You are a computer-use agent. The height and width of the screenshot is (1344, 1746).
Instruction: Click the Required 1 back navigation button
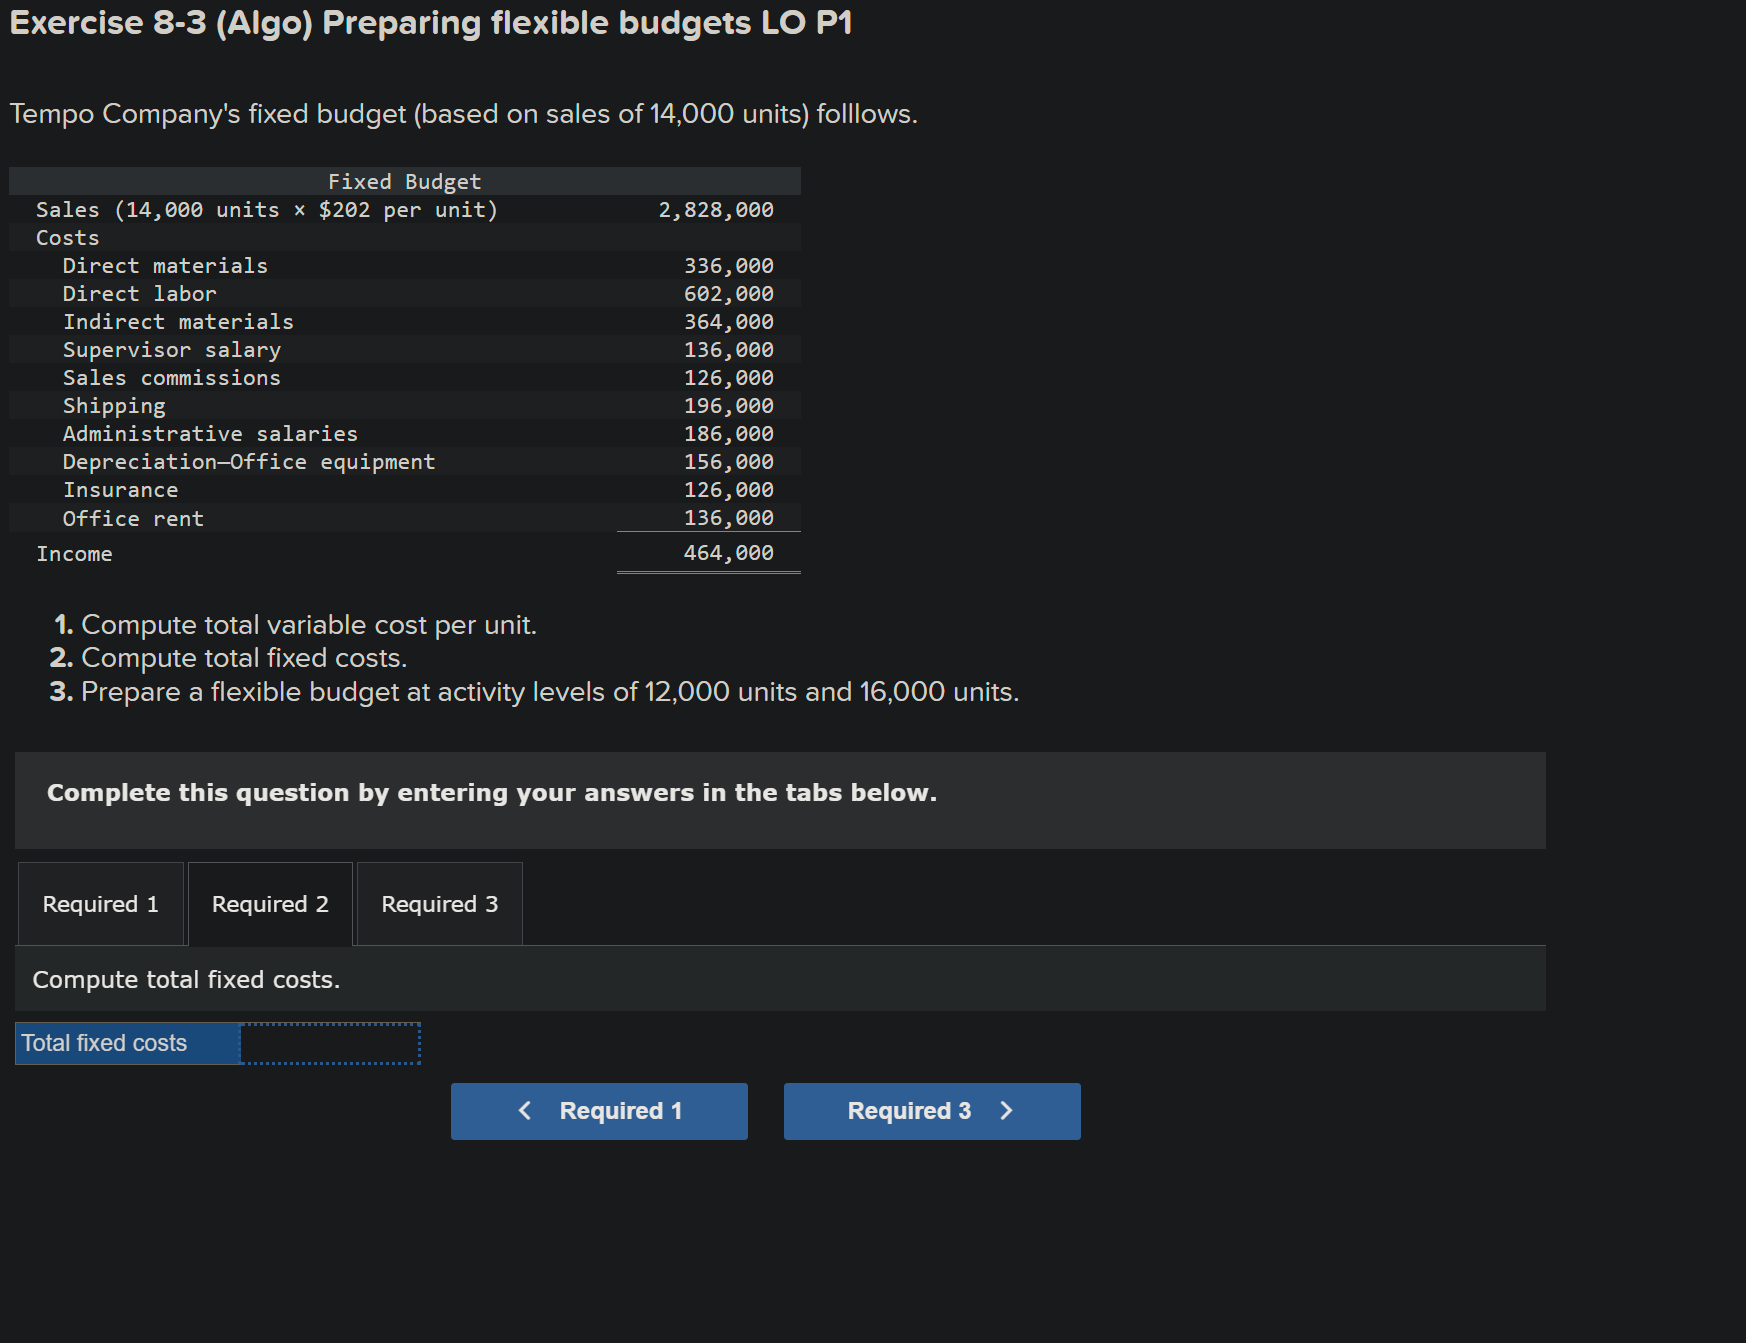click(598, 1111)
